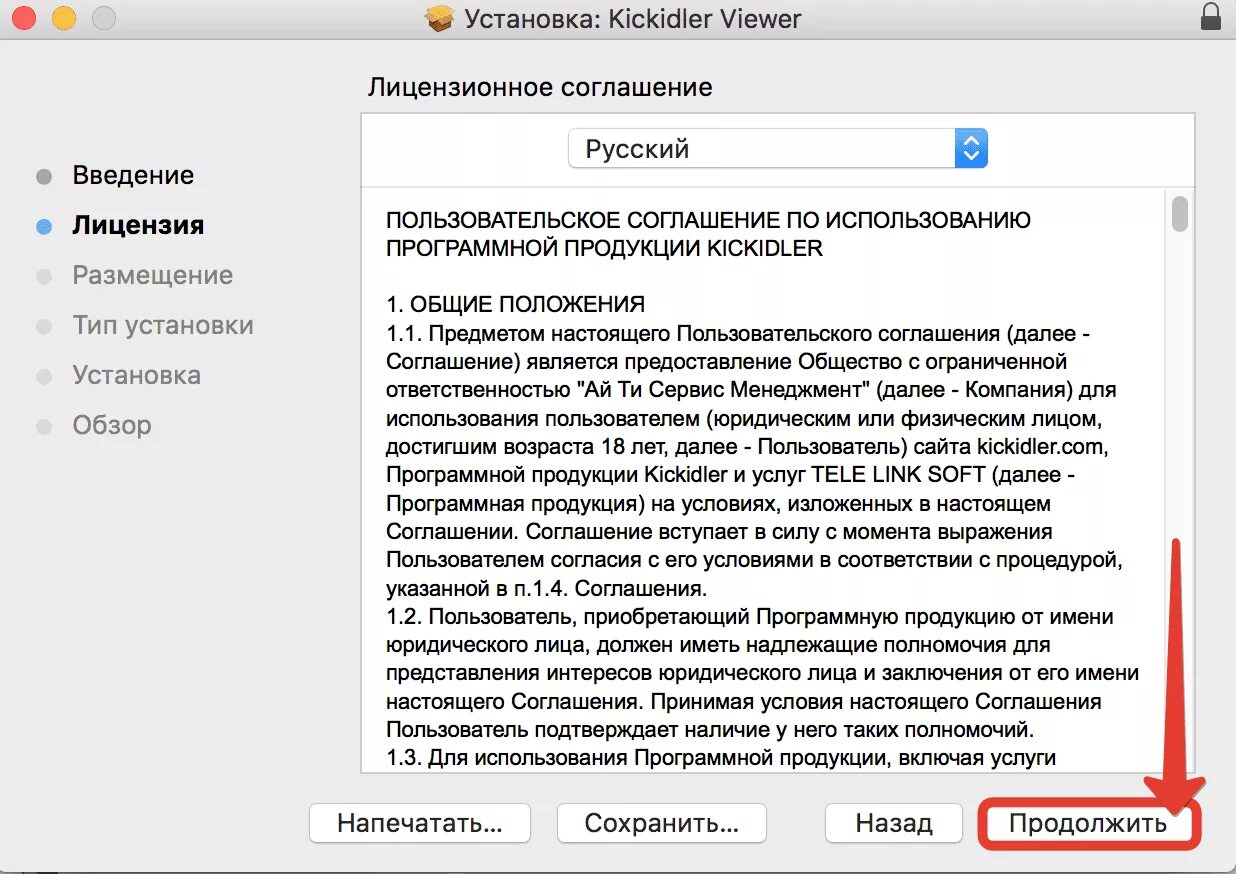This screenshot has width=1236, height=874.
Task: Close the installer with the red button
Action: click(x=23, y=18)
